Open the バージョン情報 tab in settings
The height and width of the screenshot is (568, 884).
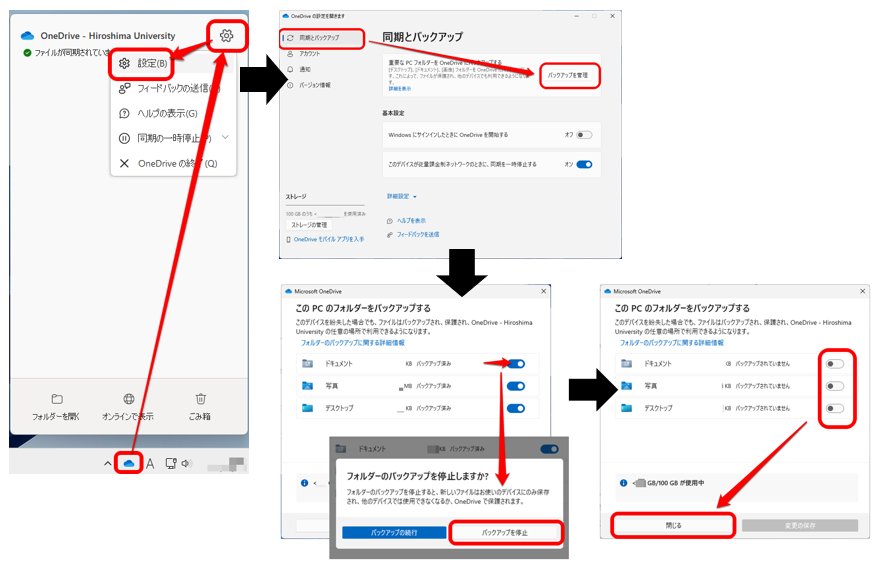(309, 85)
